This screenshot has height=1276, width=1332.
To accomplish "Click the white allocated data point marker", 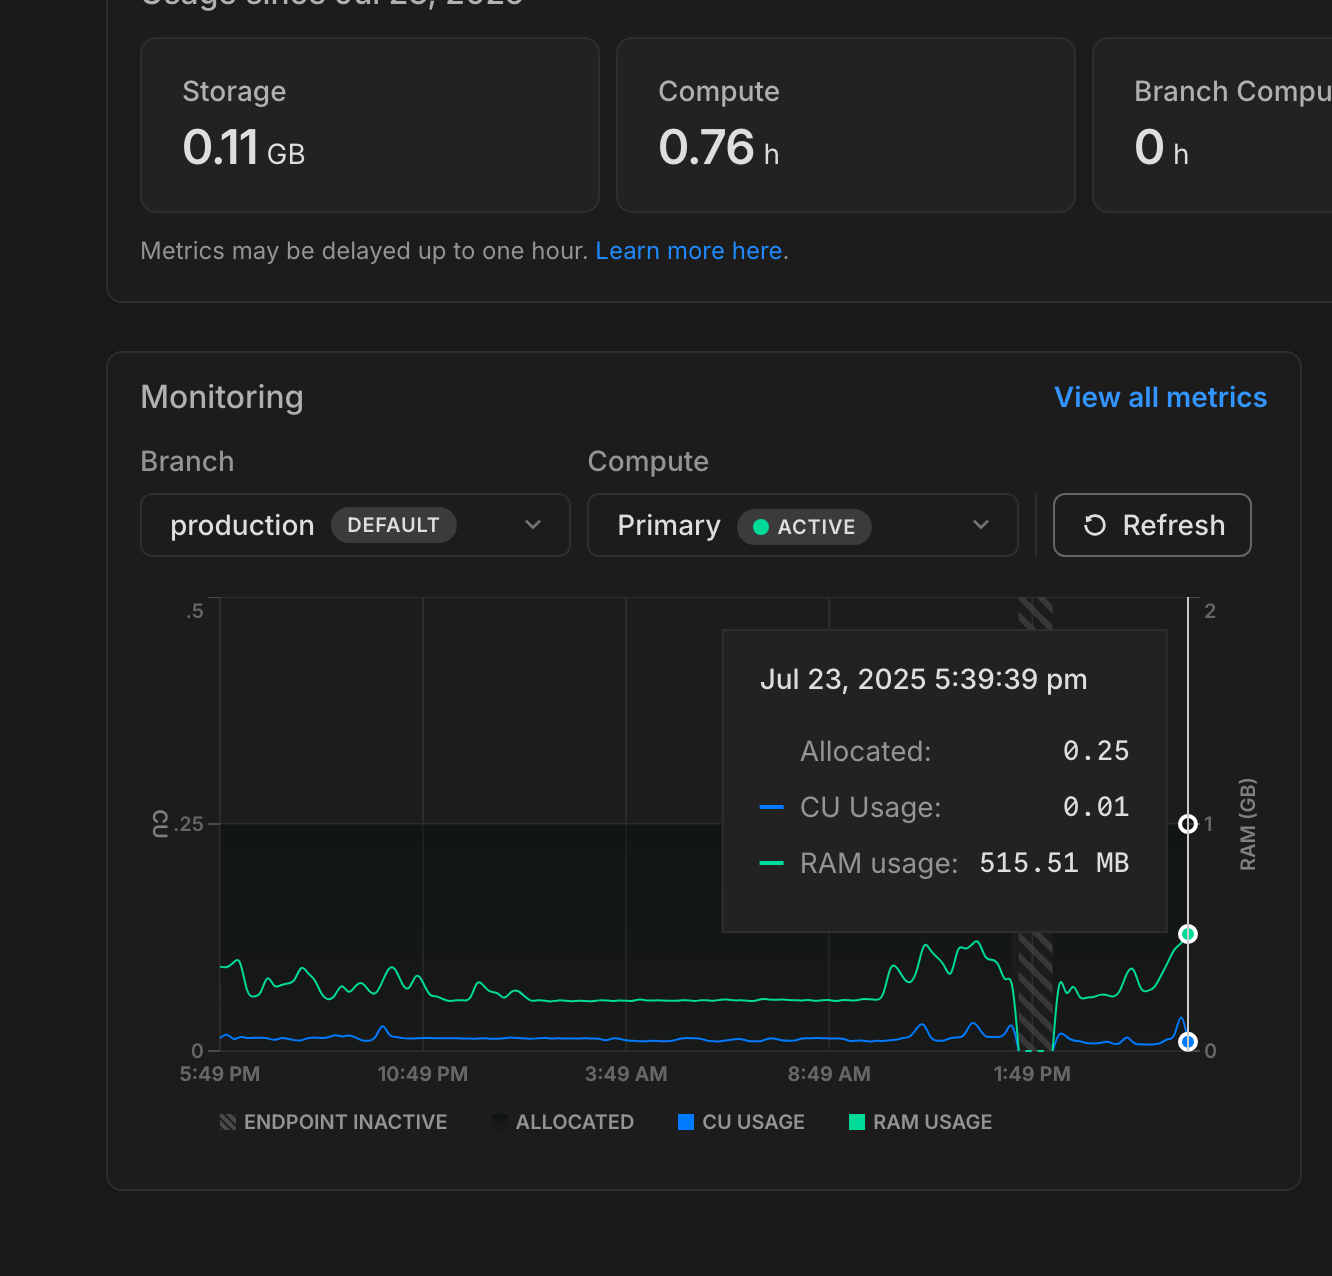I will (x=1188, y=824).
